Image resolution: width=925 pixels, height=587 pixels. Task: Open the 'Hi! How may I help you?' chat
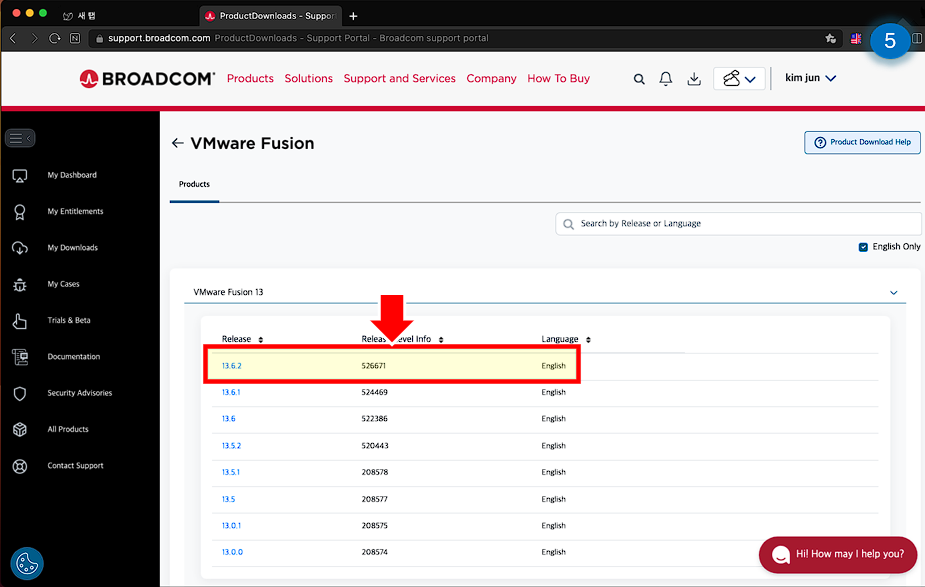838,555
